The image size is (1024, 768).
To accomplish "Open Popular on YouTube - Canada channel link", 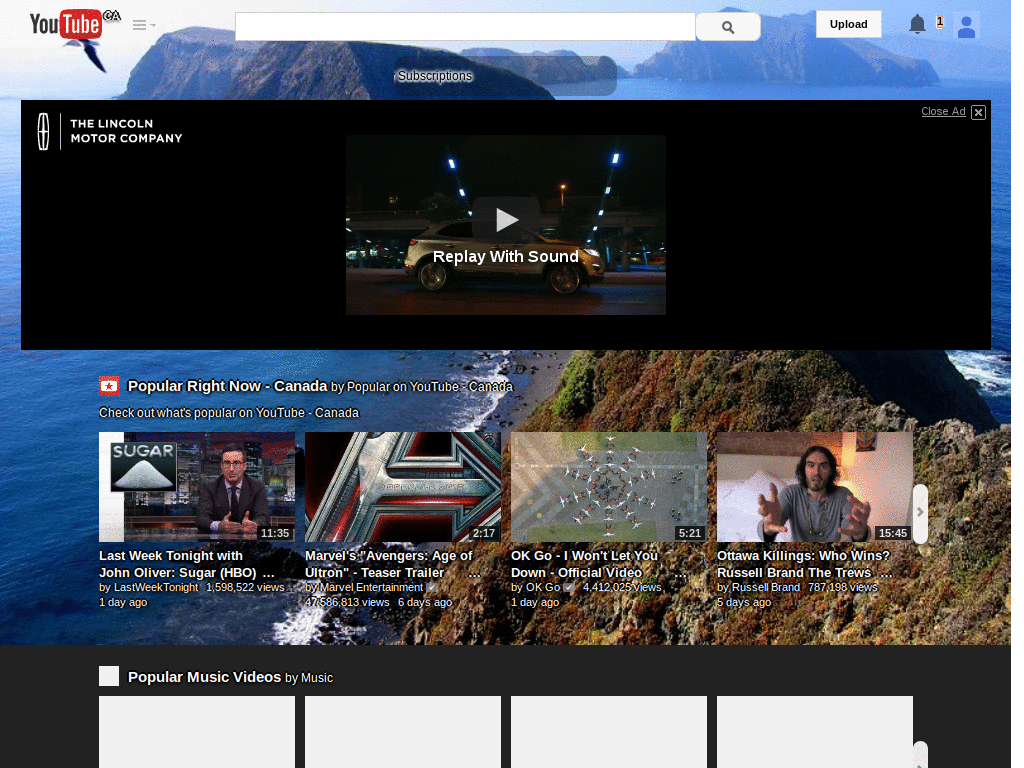I will [430, 387].
